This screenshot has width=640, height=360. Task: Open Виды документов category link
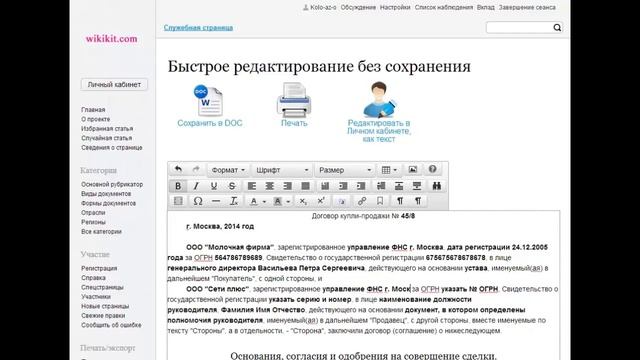tap(106, 194)
